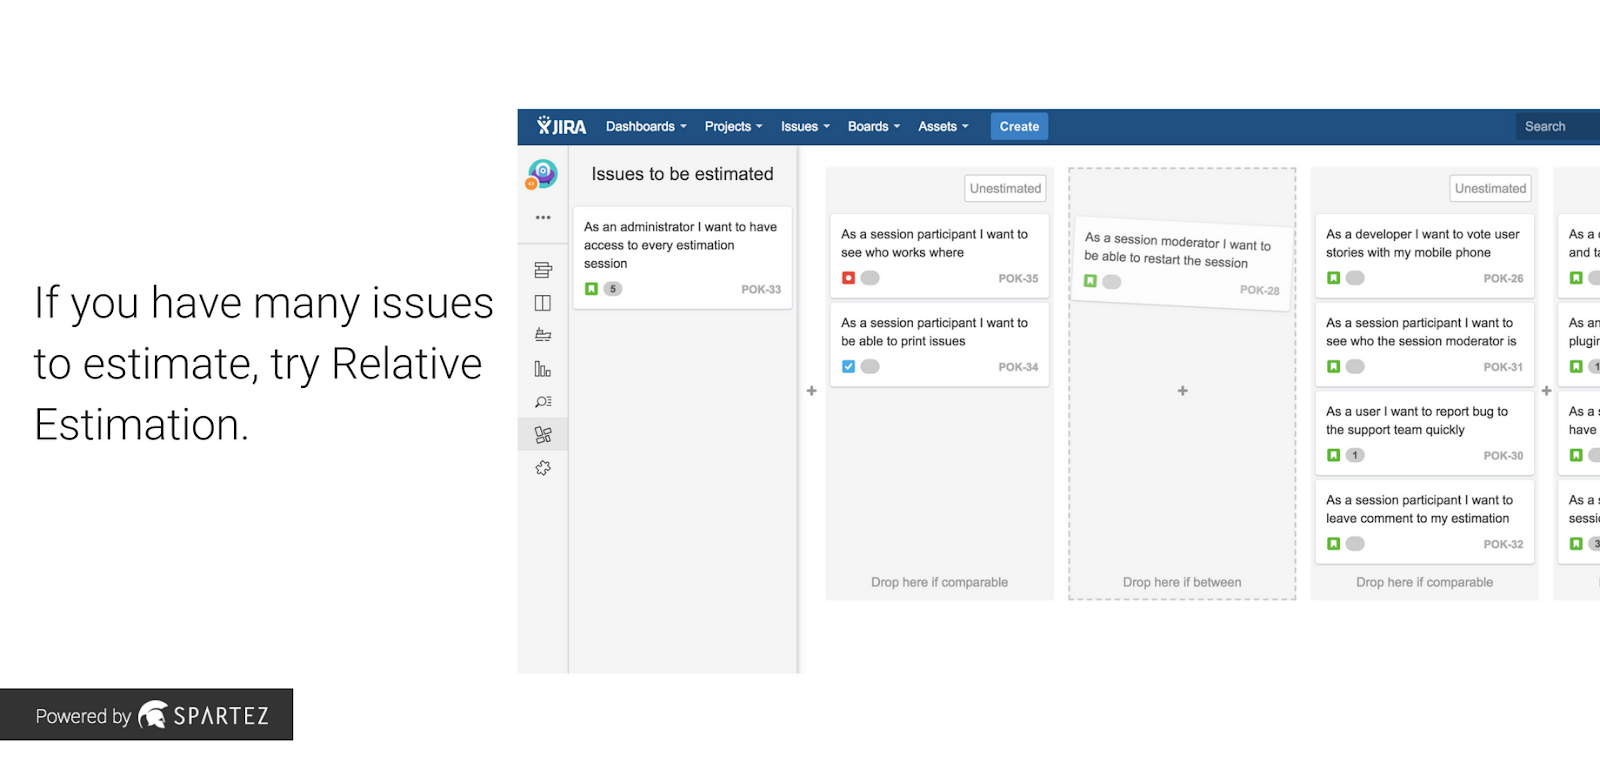
Task: Select the Relative Estimation cards icon
Action: [x=543, y=435]
